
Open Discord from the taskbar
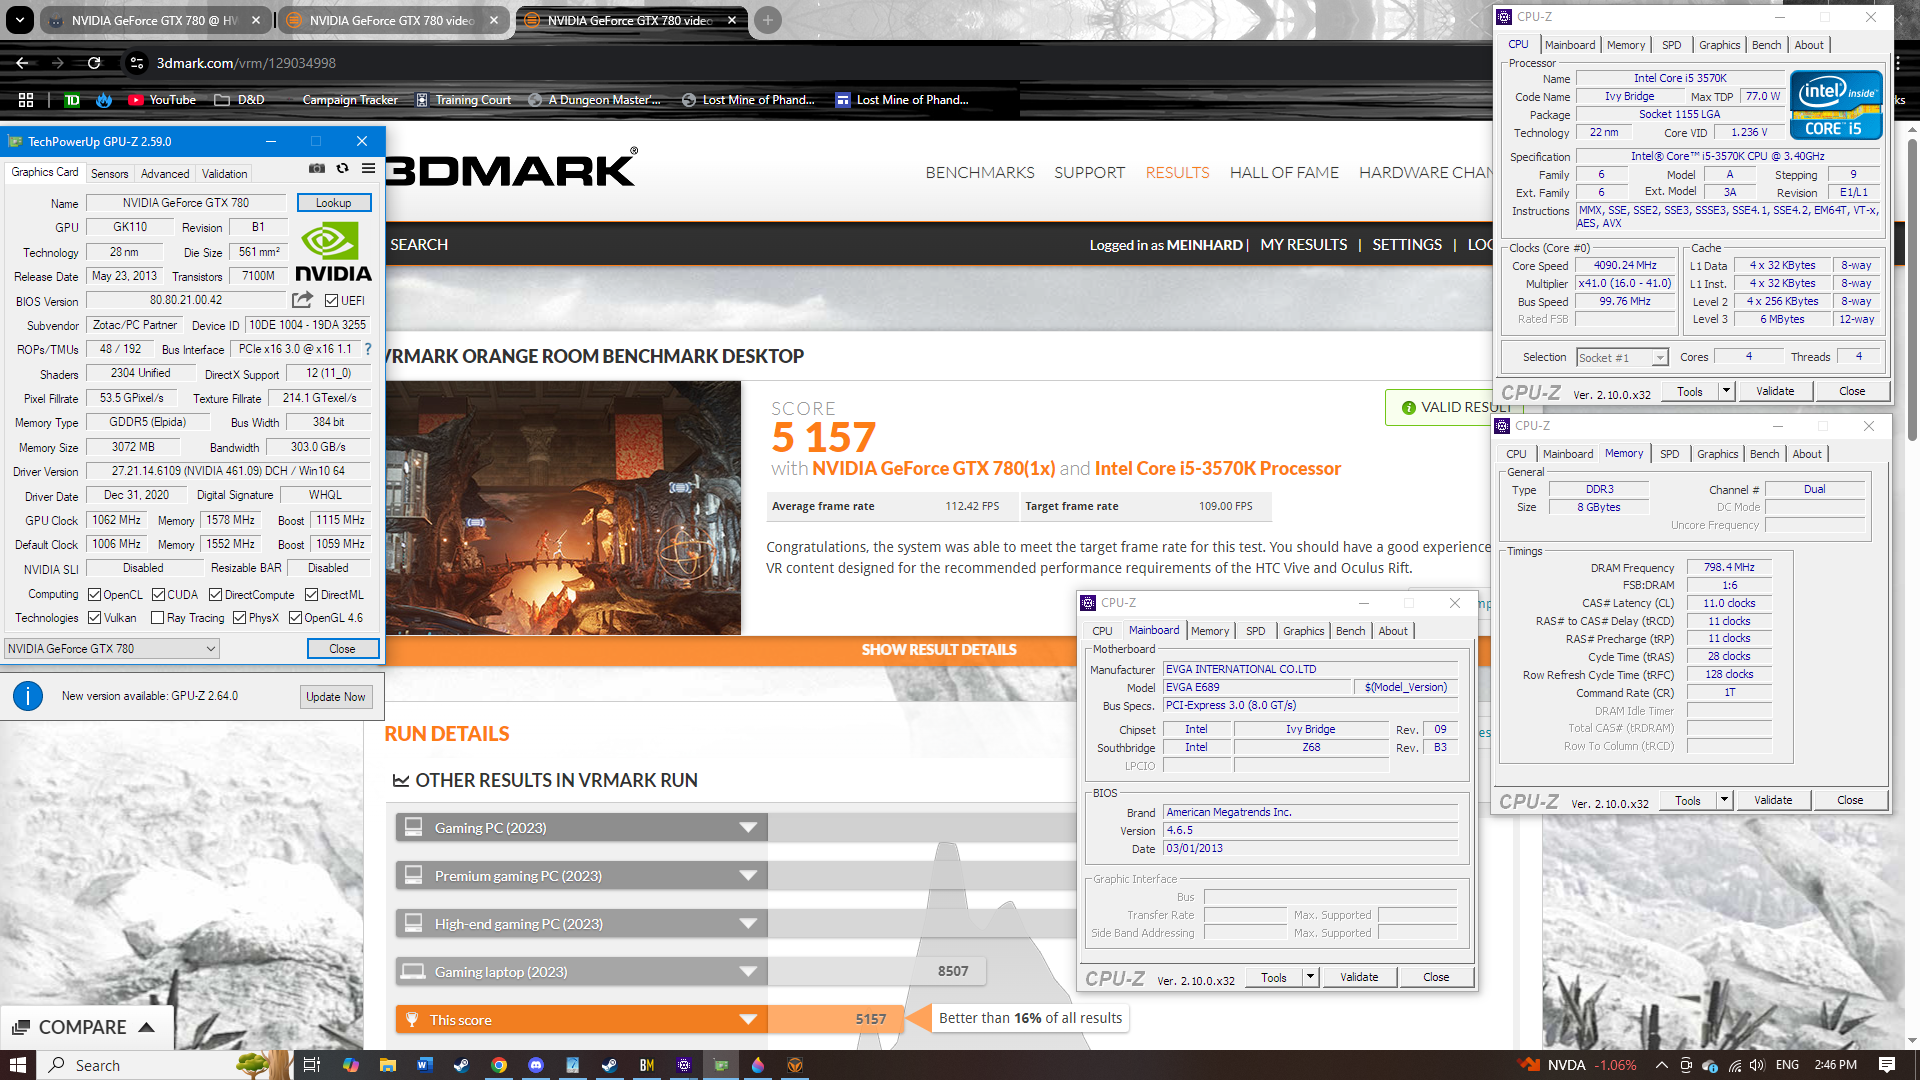pyautogui.click(x=535, y=1065)
